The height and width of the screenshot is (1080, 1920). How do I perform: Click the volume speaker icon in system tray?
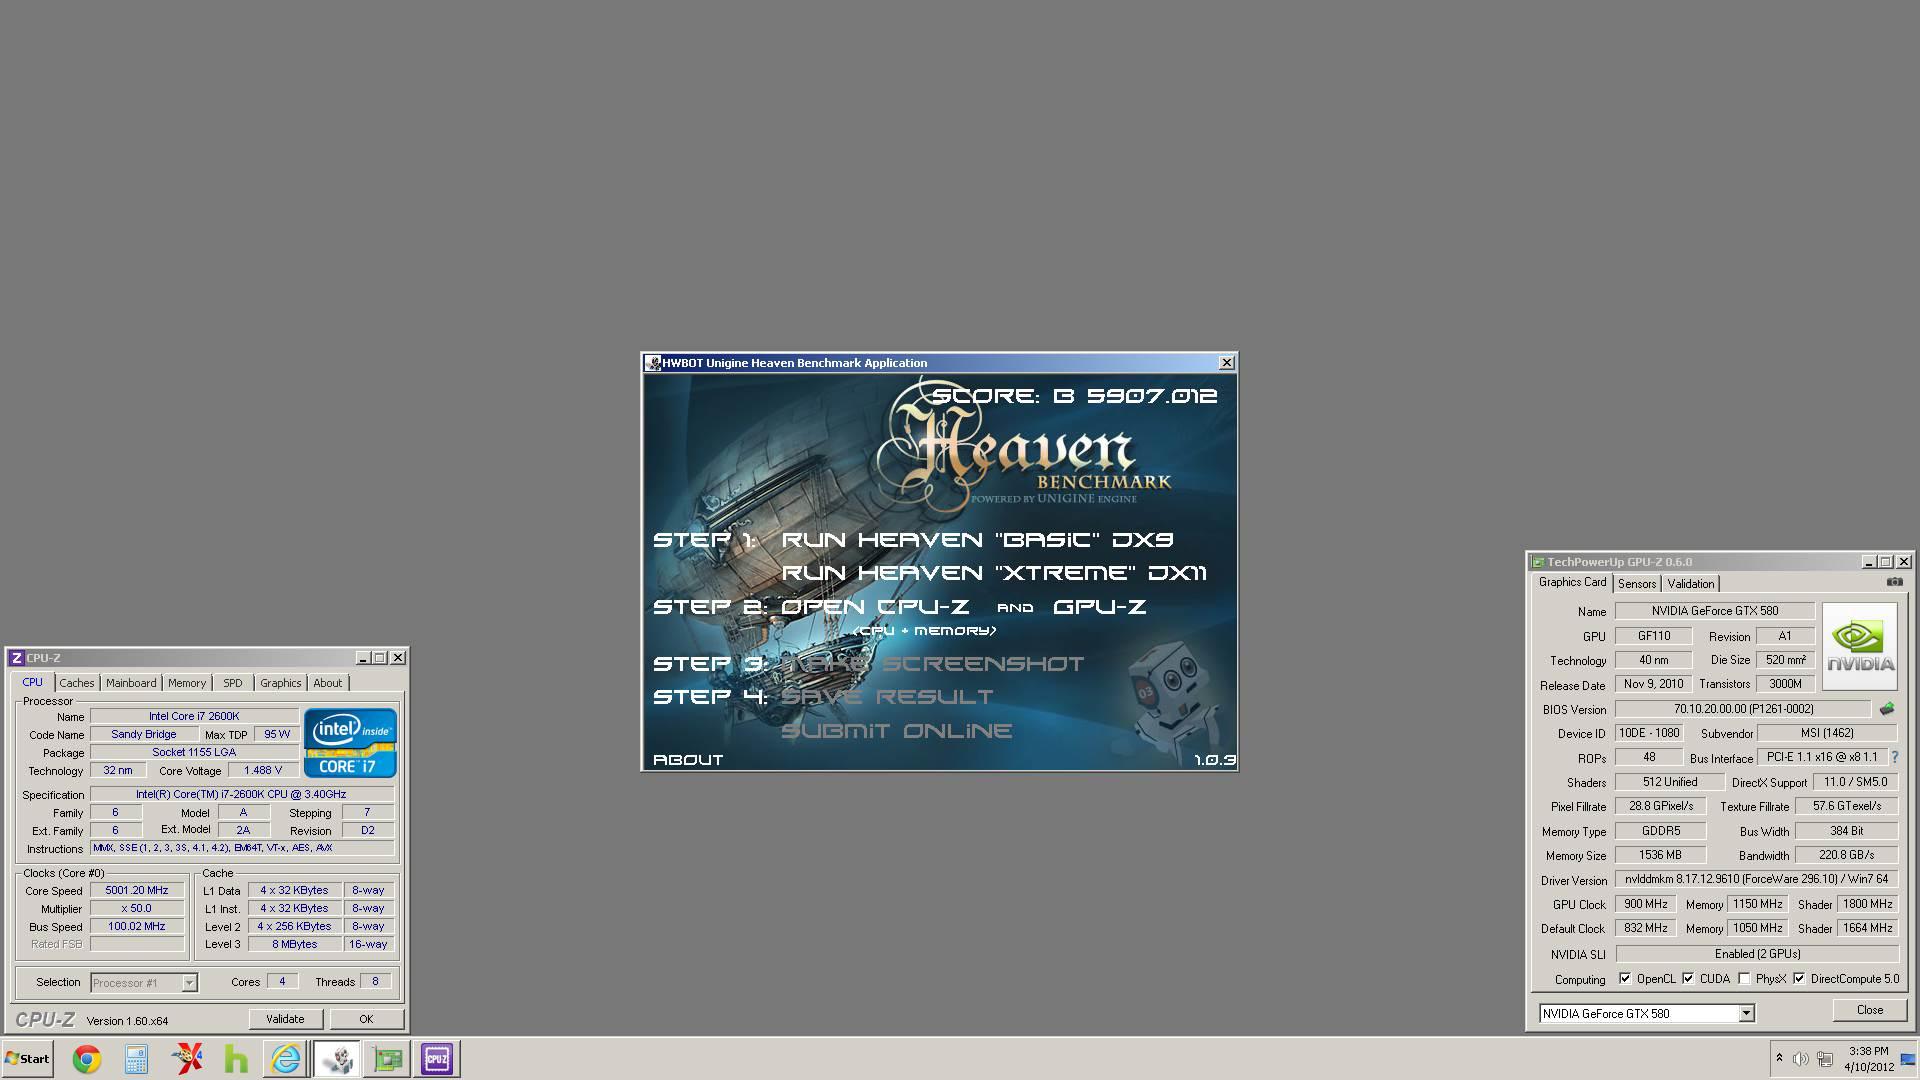point(1801,1059)
